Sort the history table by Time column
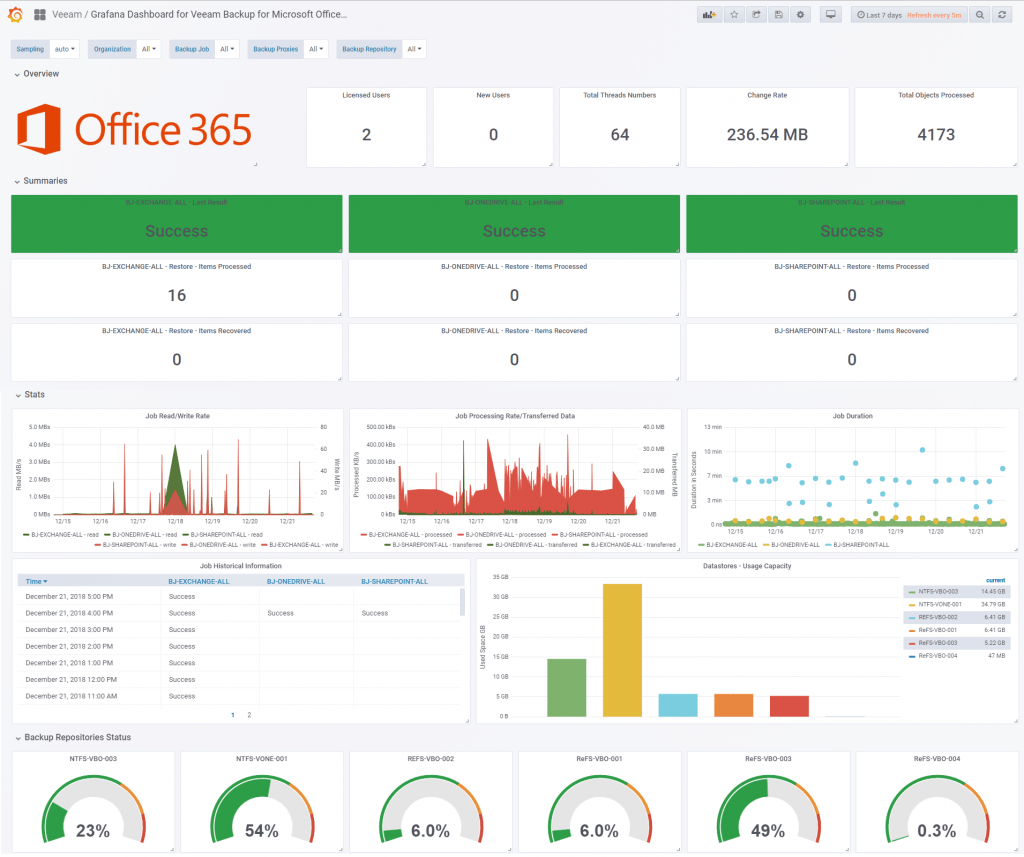 pos(36,581)
